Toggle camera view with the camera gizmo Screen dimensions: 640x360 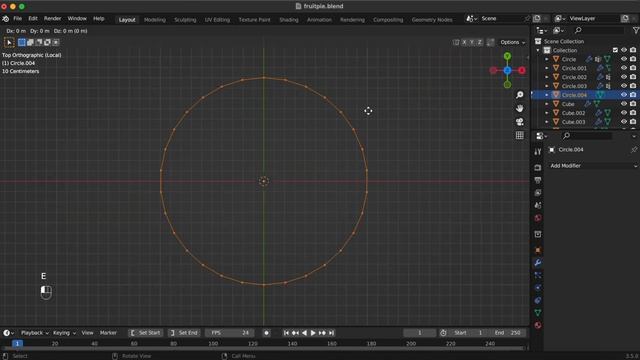(x=520, y=122)
